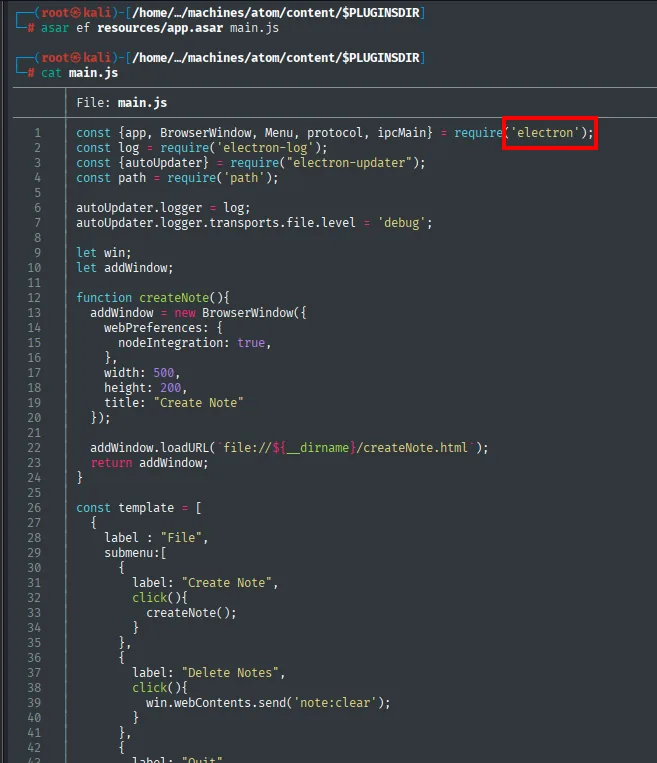657x763 pixels.
Task: Click 'autoUpdater.logger = log;' line
Action: coord(163,208)
